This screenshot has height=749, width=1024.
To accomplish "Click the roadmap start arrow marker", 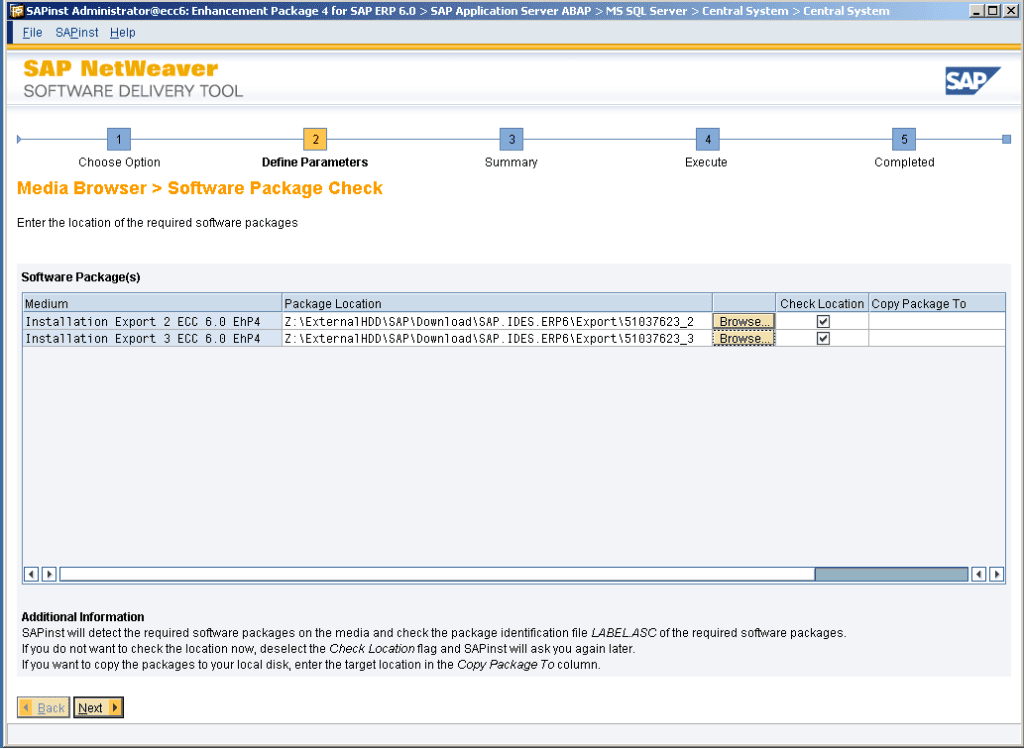I will [x=20, y=139].
